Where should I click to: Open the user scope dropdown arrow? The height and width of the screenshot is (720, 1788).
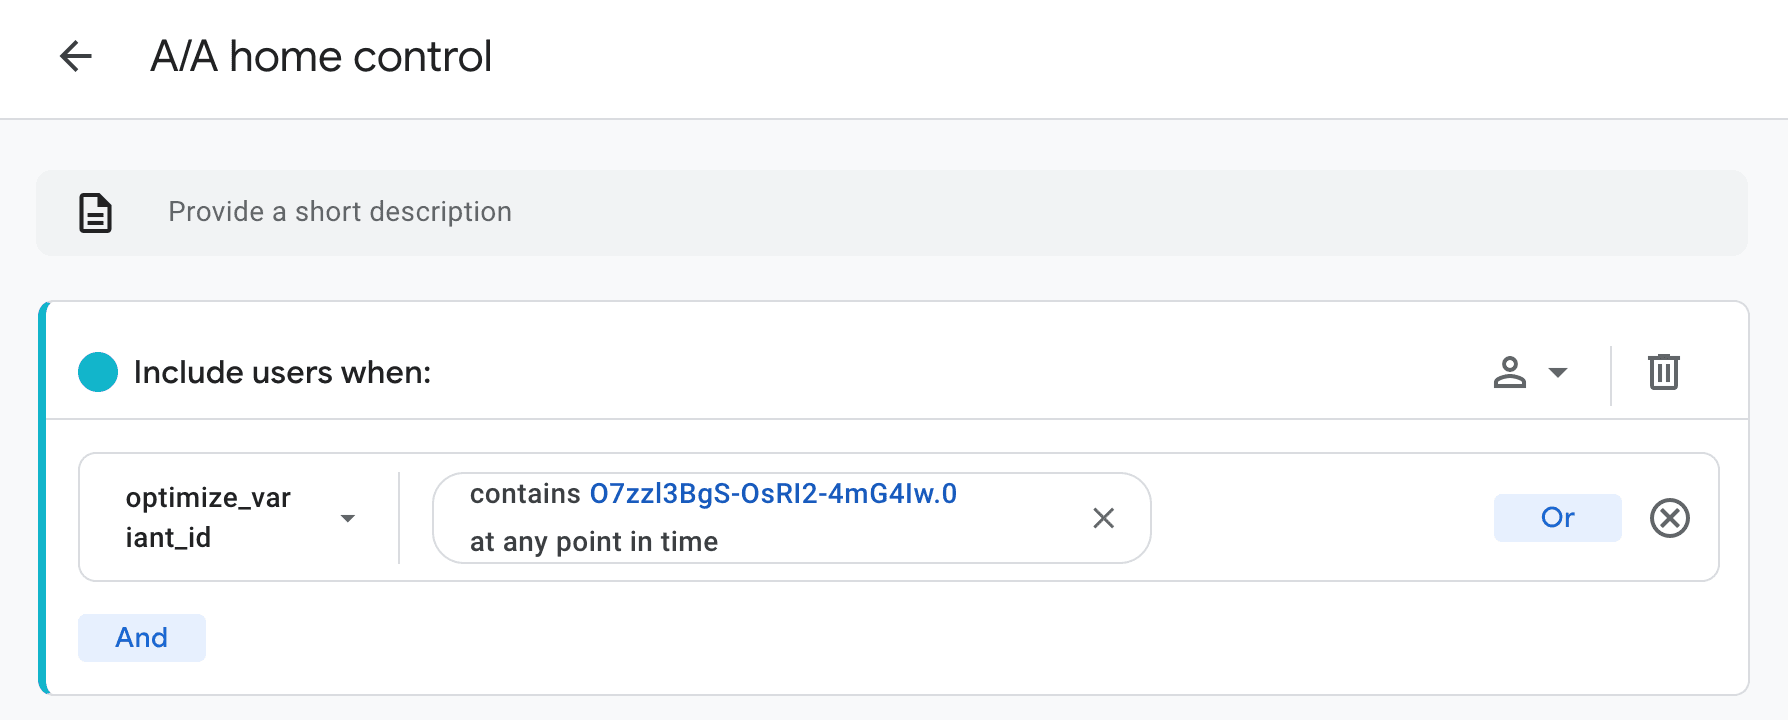pos(1557,373)
